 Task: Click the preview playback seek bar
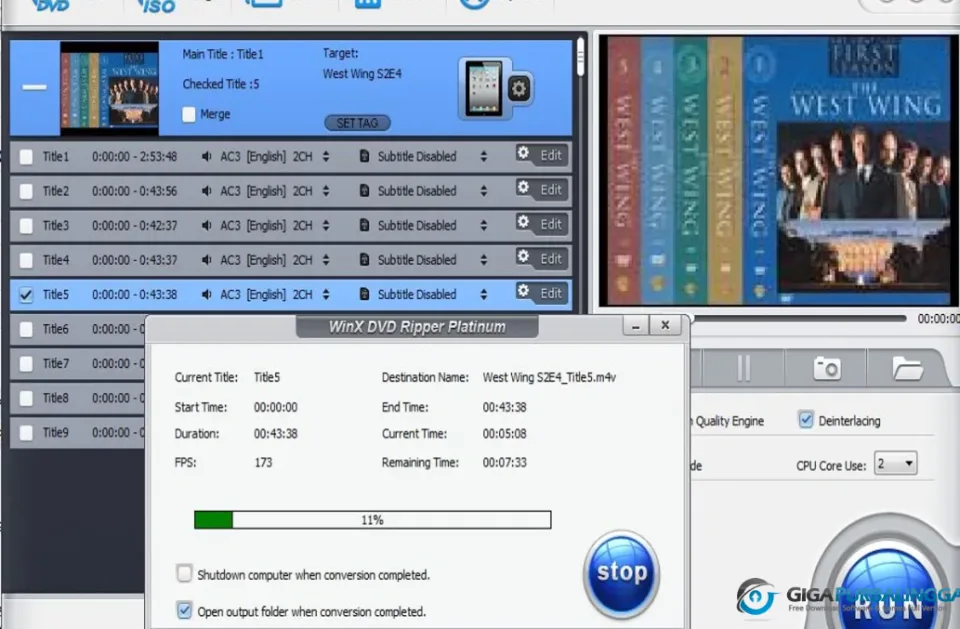[799, 318]
